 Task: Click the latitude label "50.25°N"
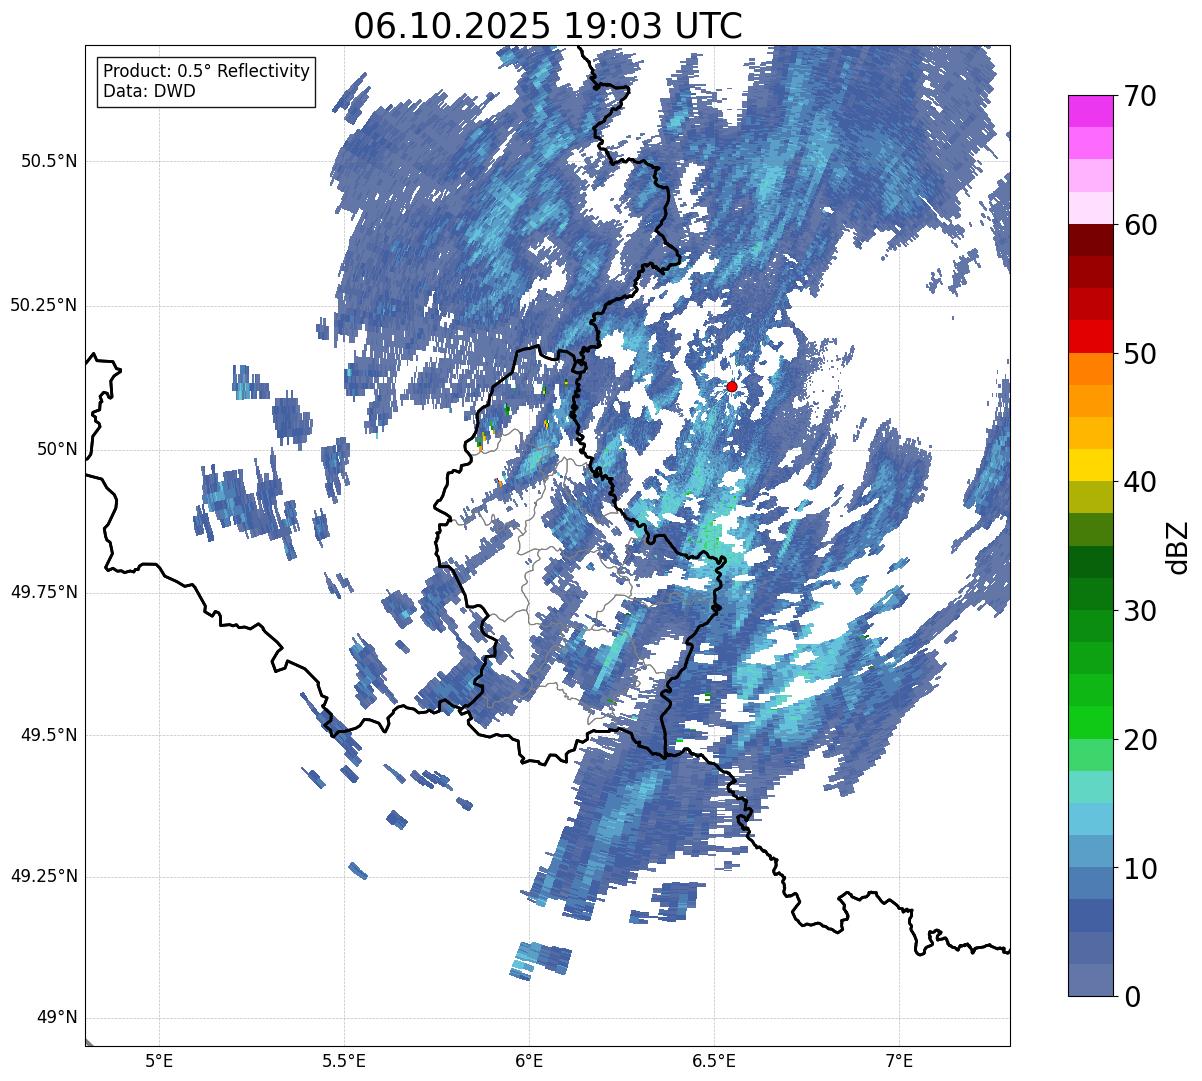pos(43,305)
